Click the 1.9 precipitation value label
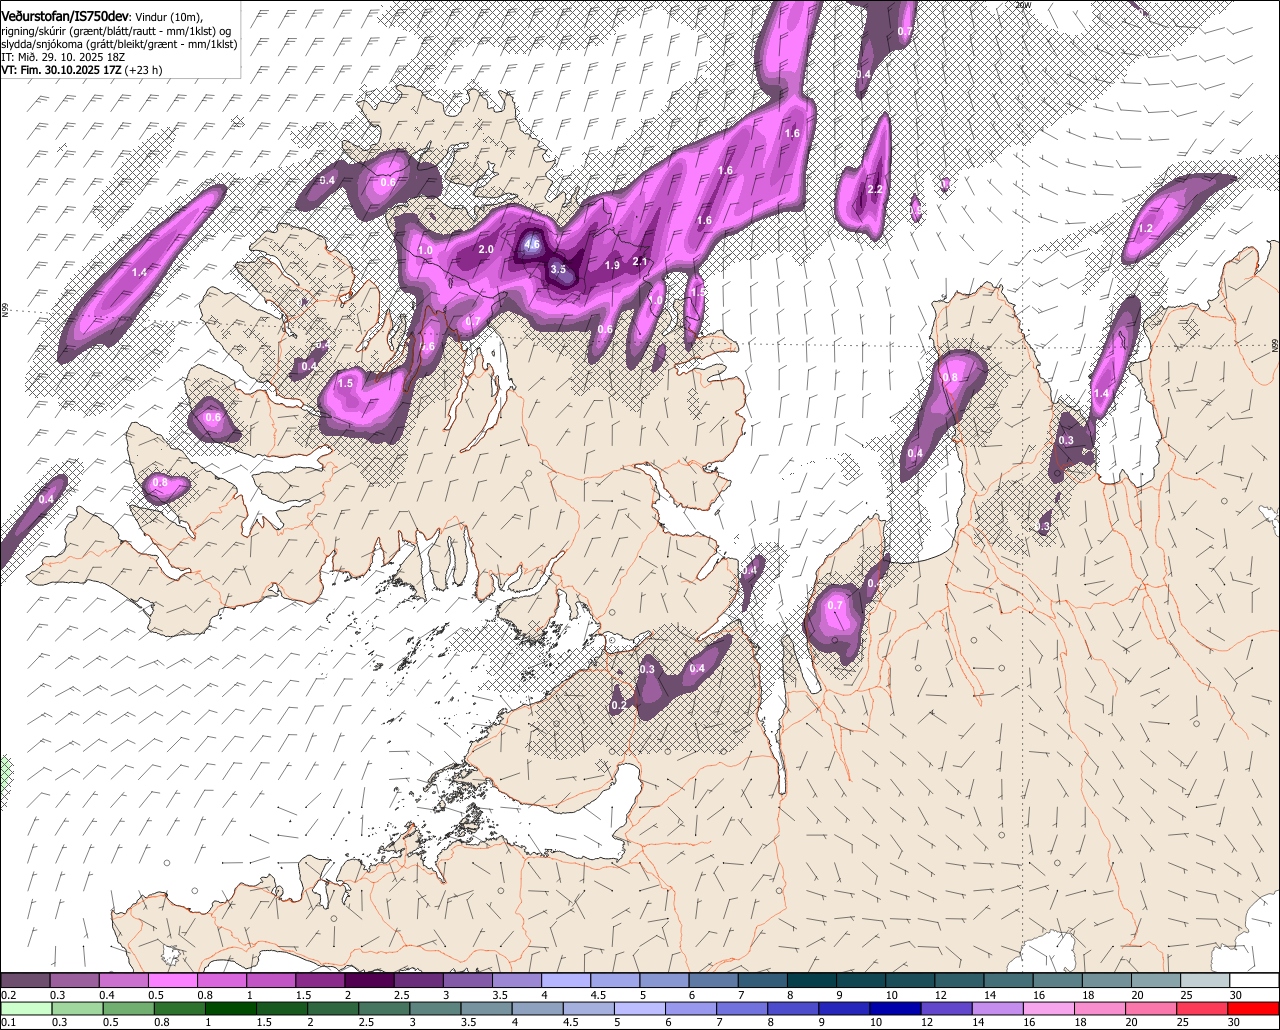Image resolution: width=1280 pixels, height=1030 pixels. click(x=613, y=265)
